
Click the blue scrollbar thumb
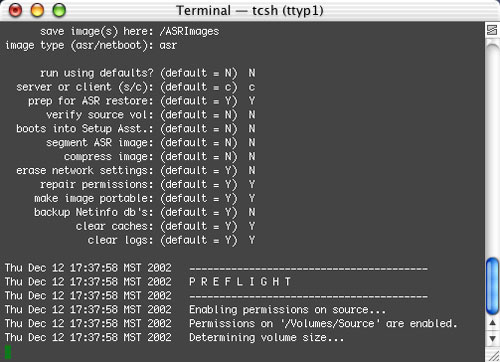tap(492, 286)
